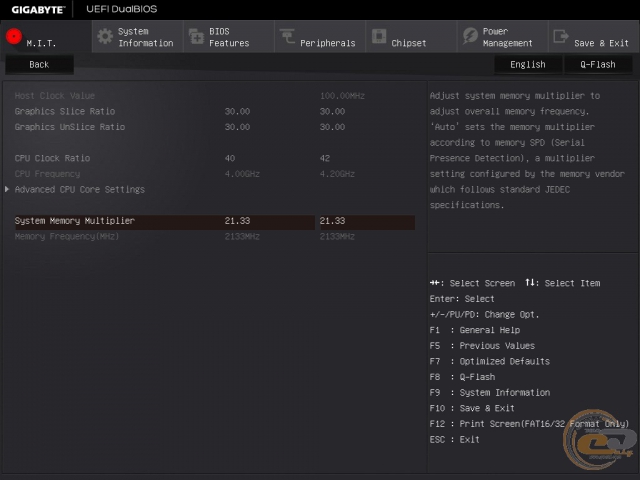Screen dimensions: 640x480
Task: Open the Advanced CPU Core Settings submenu
Action: tap(80, 189)
